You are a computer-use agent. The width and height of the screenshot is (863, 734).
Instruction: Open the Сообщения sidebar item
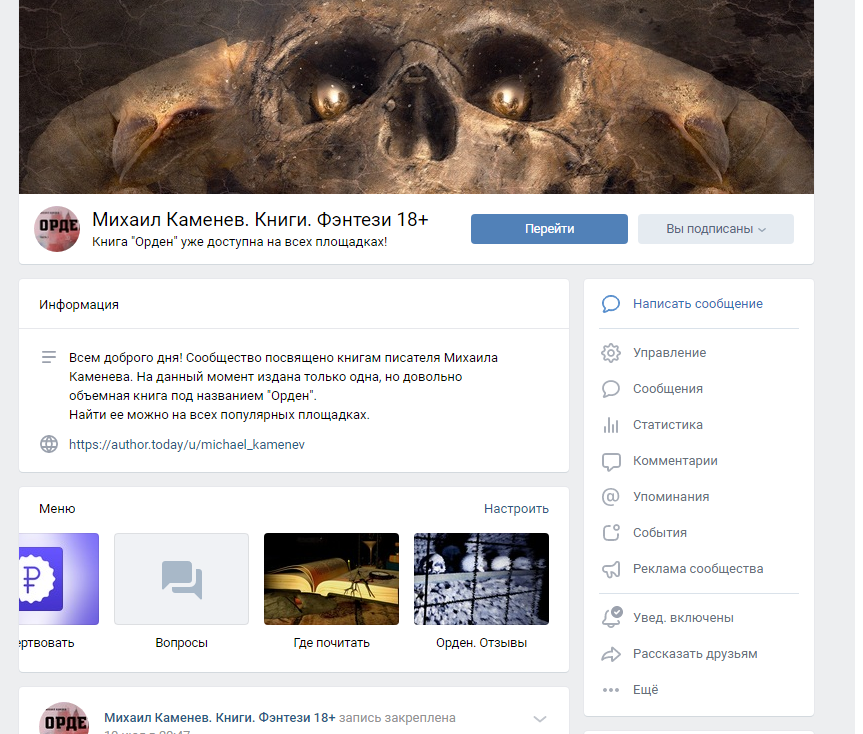point(667,389)
